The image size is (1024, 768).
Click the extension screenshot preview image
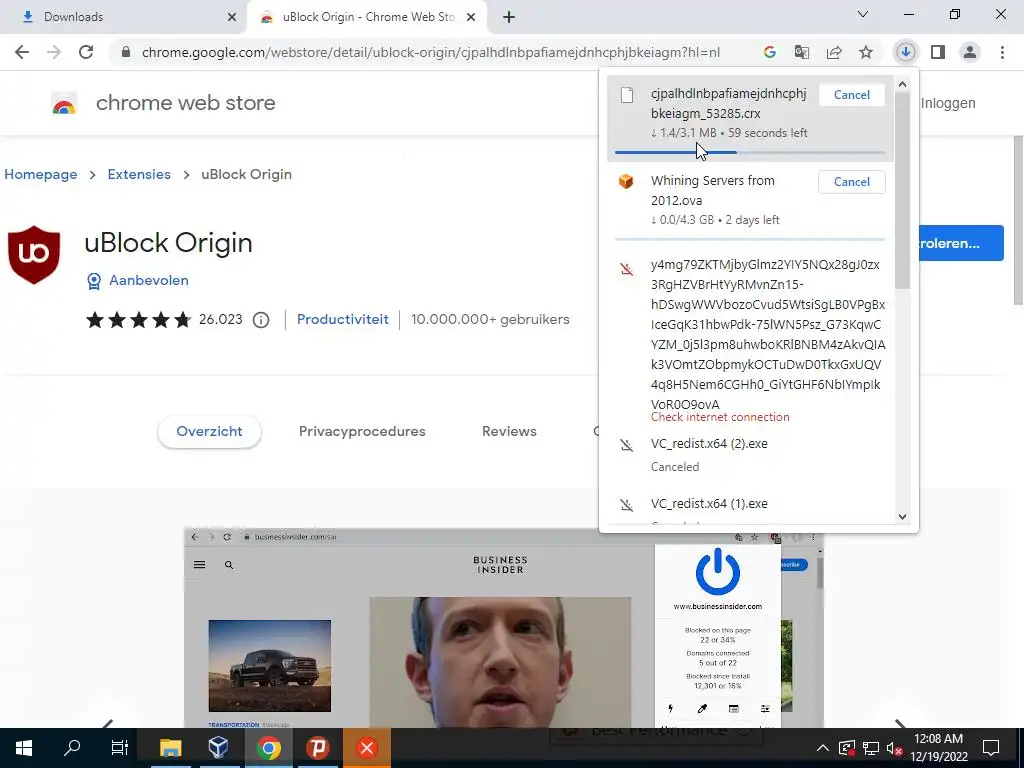(504, 628)
